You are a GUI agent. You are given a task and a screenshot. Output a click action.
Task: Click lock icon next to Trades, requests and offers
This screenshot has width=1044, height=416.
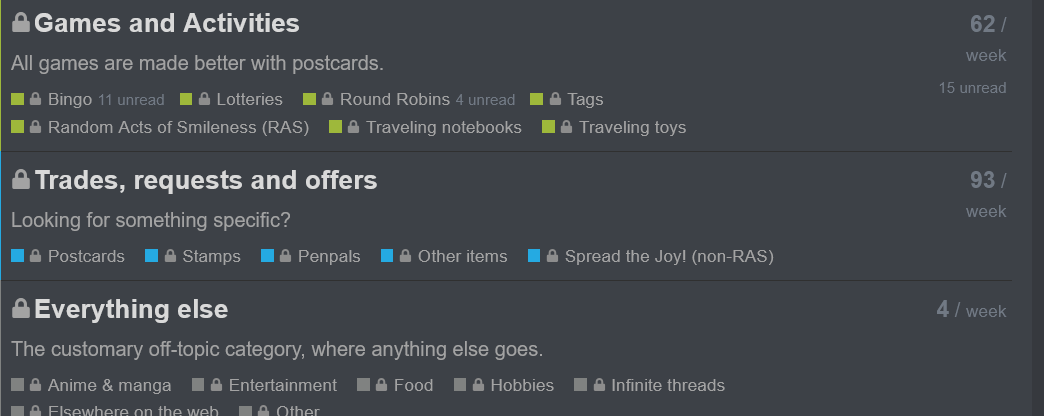point(21,179)
